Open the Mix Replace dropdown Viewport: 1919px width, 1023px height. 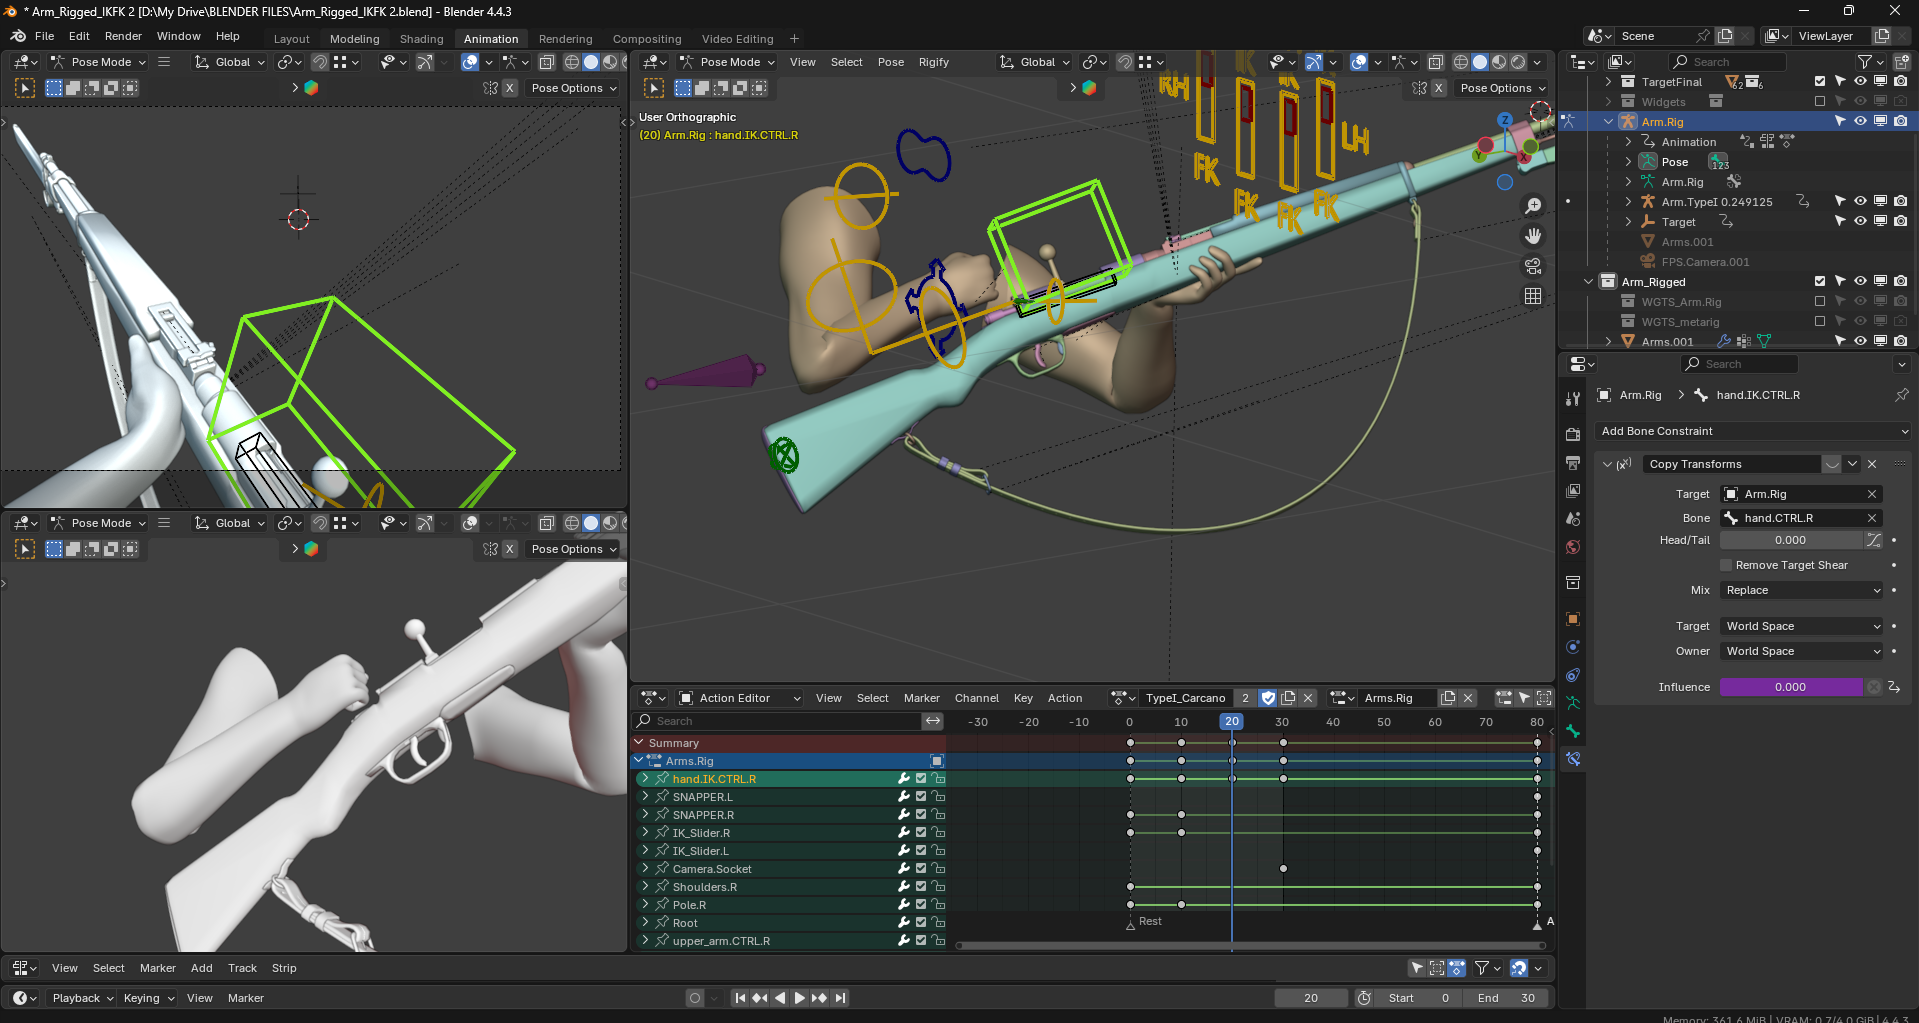tap(1802, 590)
